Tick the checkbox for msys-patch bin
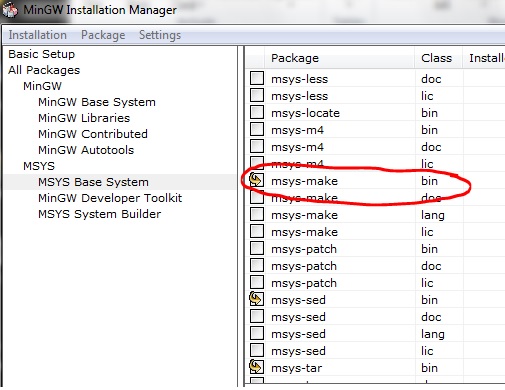This screenshot has width=505, height=390. [x=257, y=248]
